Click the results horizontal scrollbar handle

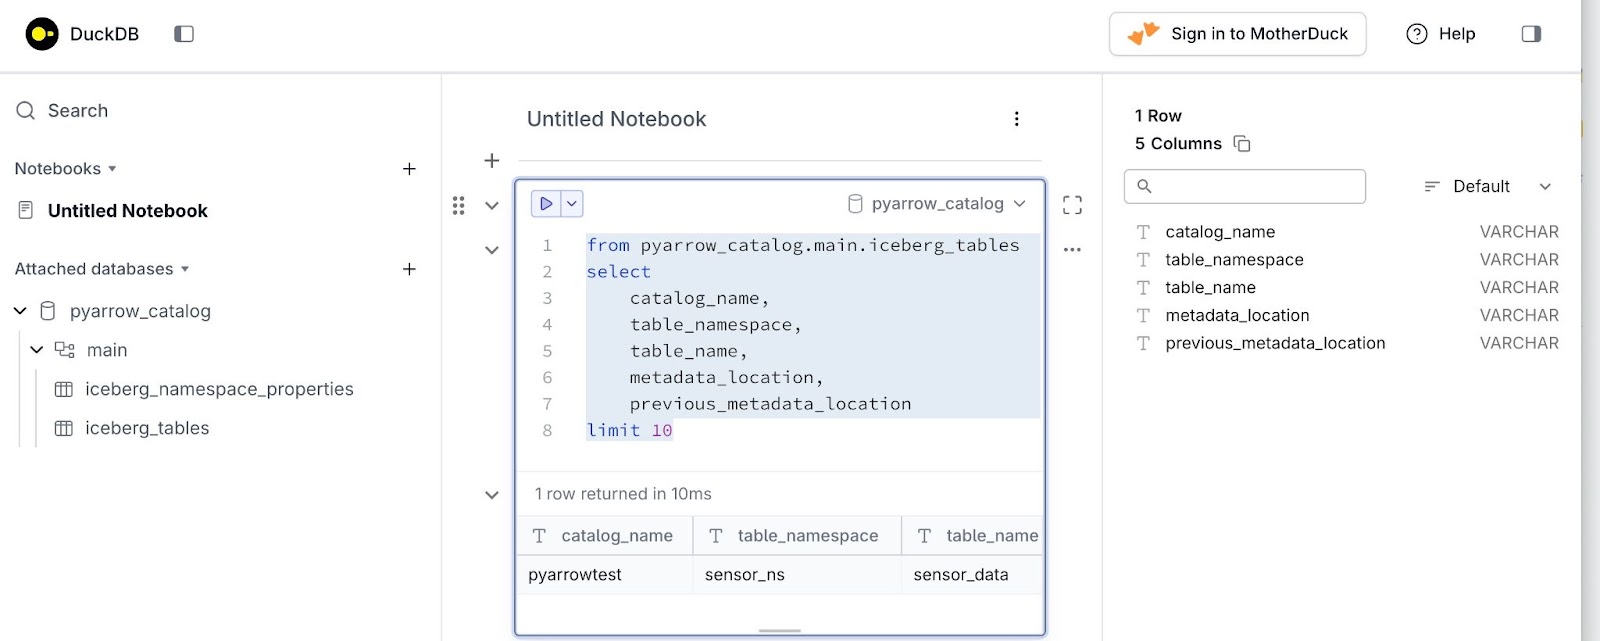pos(780,631)
